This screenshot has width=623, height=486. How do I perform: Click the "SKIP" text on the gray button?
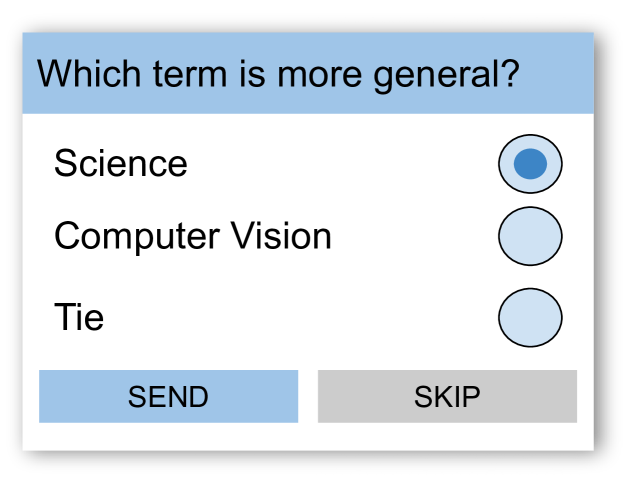pos(447,397)
